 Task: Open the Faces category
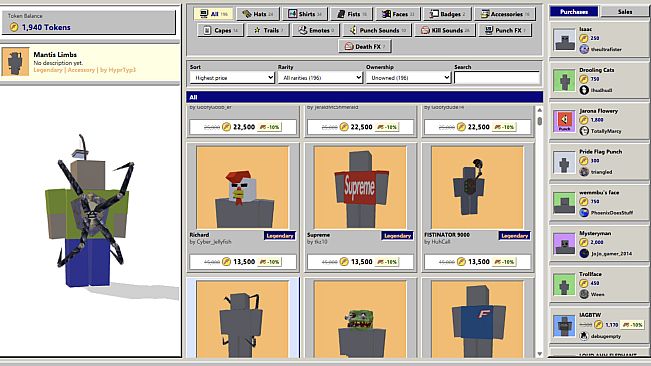398,14
